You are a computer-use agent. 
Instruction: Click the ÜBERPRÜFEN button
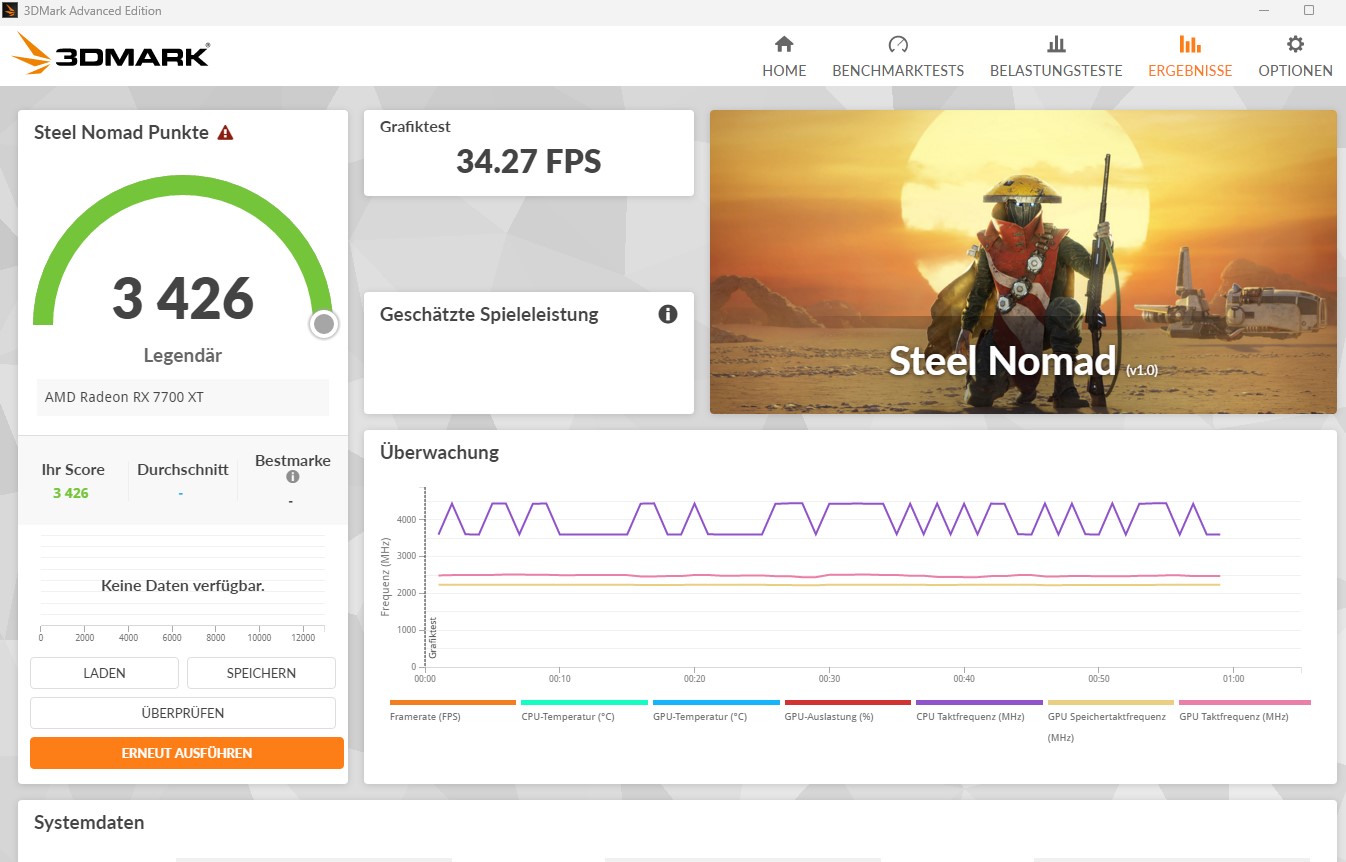point(183,713)
